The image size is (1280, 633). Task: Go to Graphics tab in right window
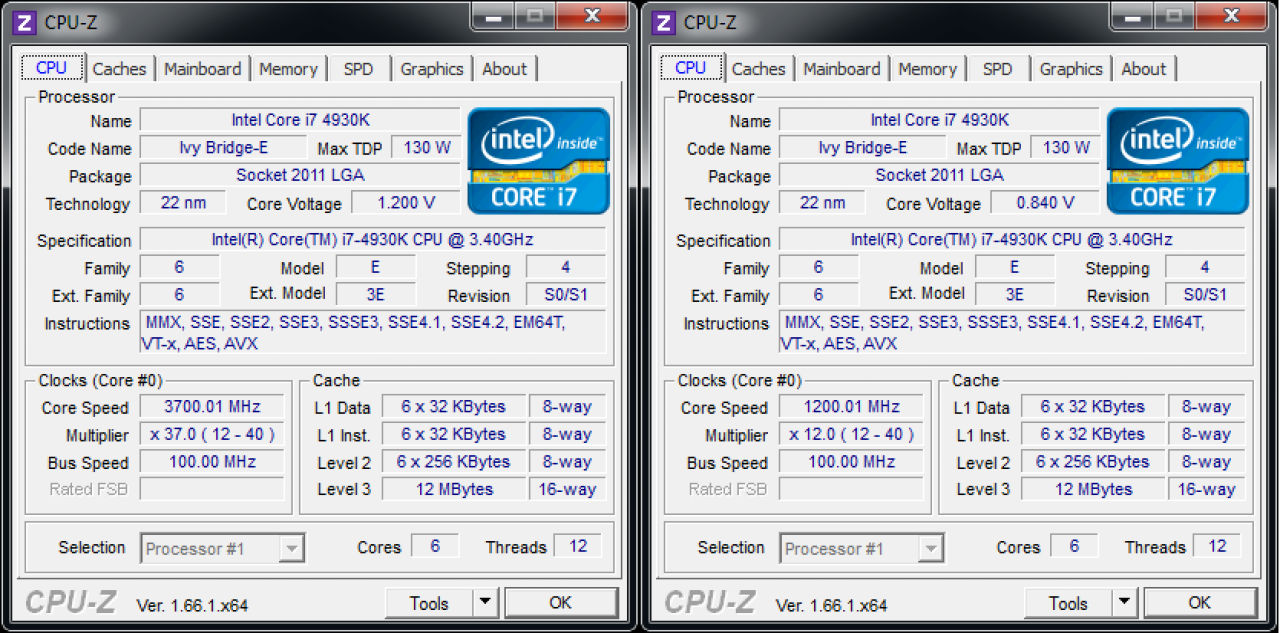pyautogui.click(x=1071, y=69)
